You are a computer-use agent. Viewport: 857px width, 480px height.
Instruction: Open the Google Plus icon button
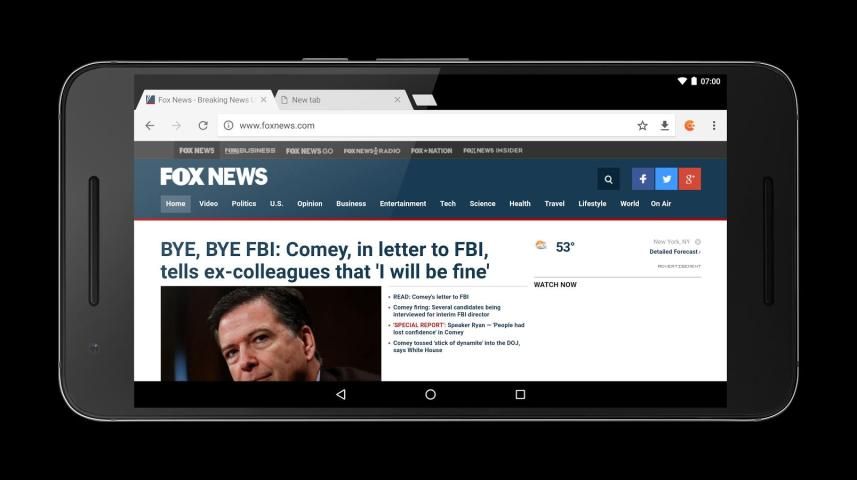690,179
